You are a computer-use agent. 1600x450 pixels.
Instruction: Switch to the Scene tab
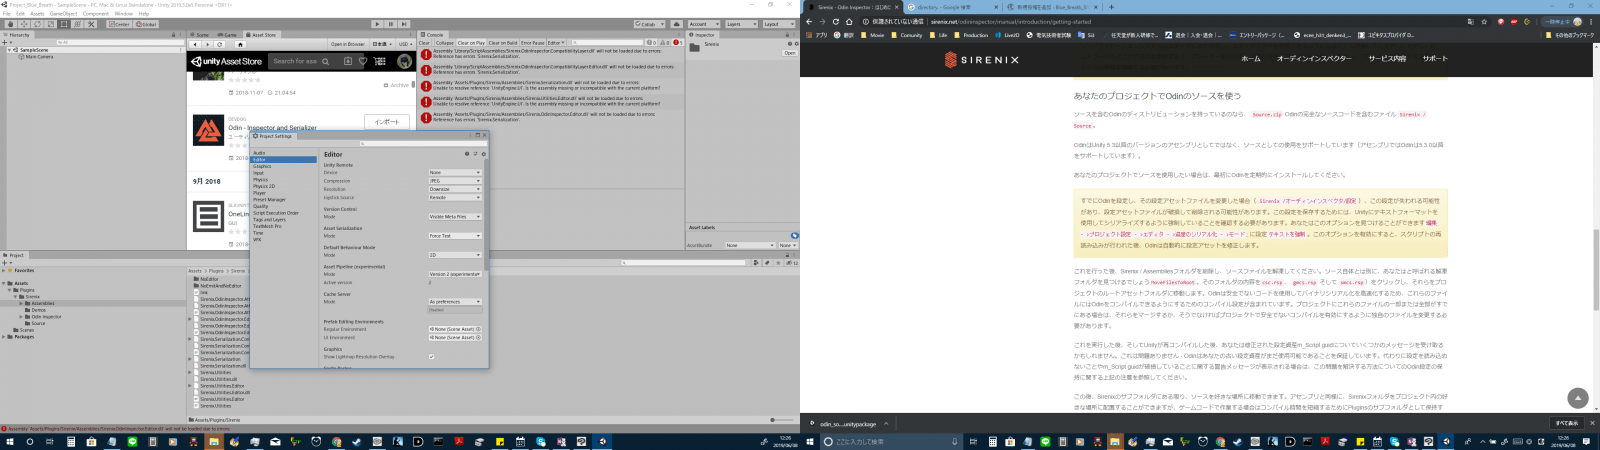(202, 35)
